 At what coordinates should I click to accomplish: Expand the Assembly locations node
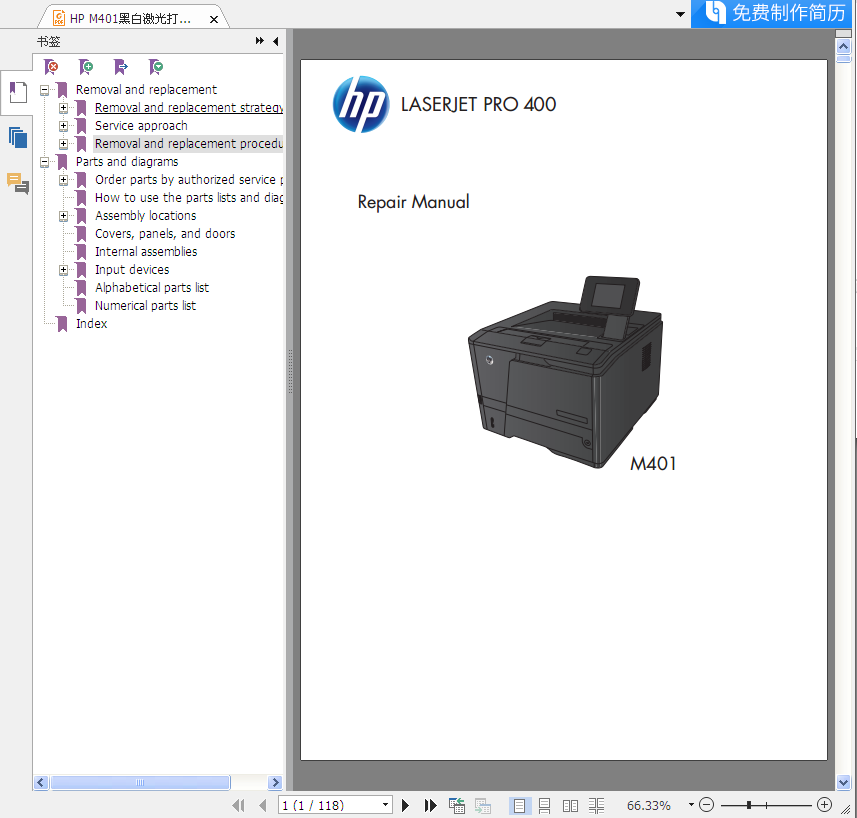pyautogui.click(x=63, y=216)
